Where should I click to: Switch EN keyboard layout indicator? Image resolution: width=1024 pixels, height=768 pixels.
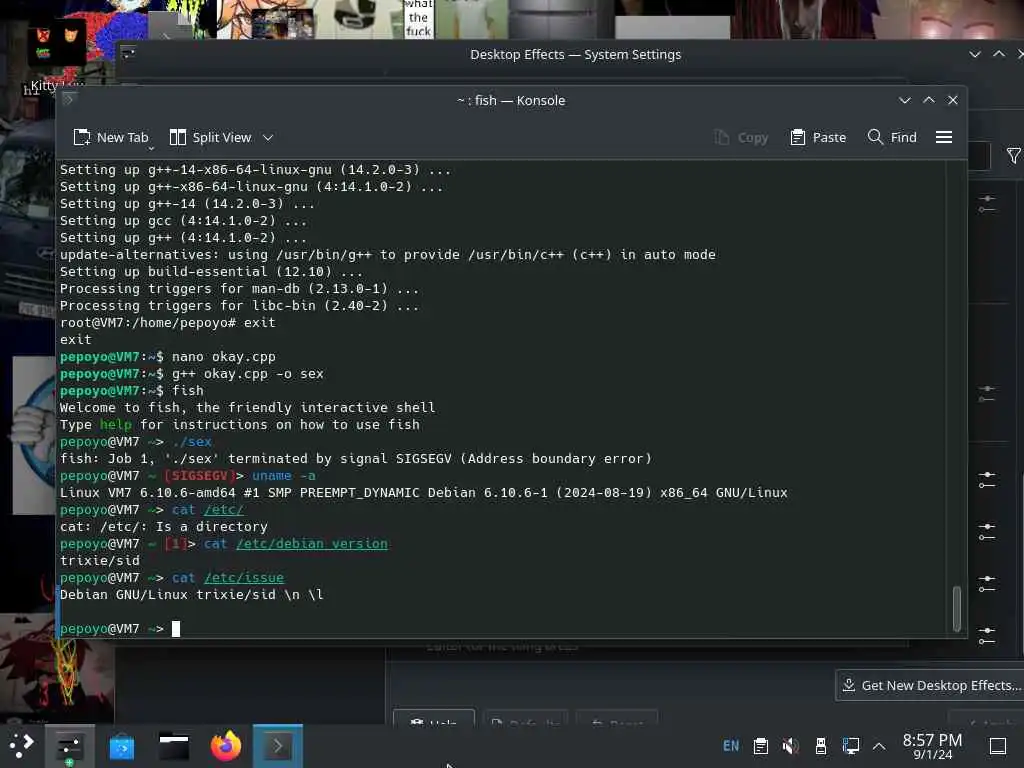point(731,746)
